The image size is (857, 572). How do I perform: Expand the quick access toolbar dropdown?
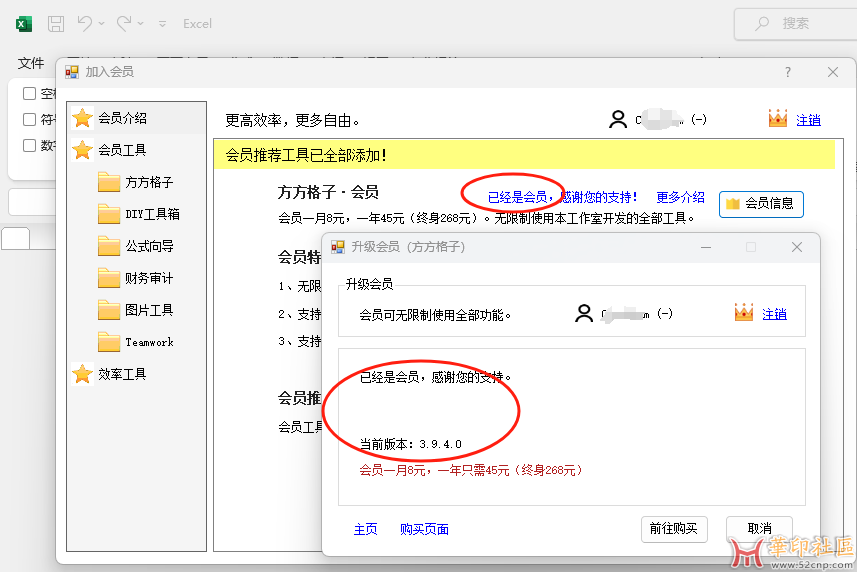pyautogui.click(x=163, y=23)
